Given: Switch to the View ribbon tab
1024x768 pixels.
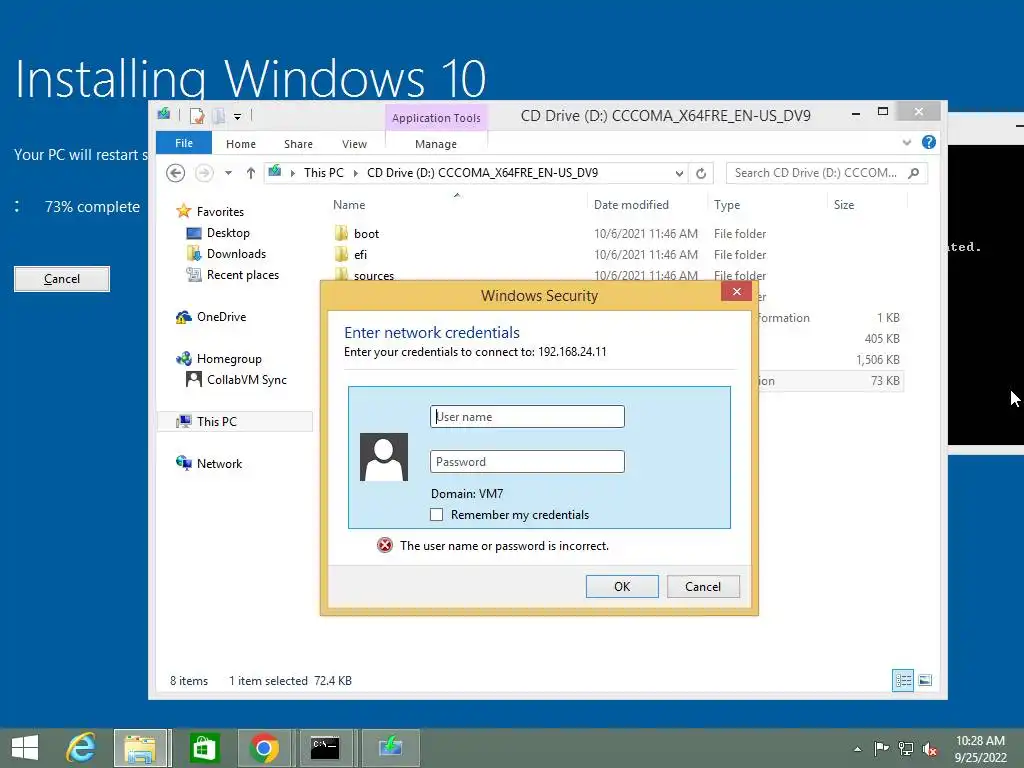Looking at the screenshot, I should point(354,144).
